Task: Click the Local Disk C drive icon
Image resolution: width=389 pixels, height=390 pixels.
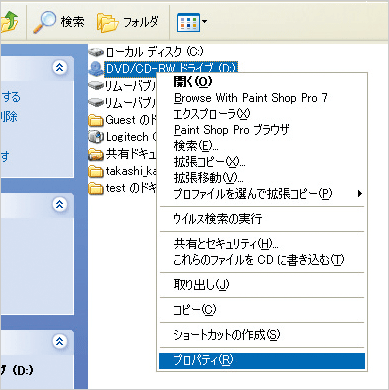Action: (96, 52)
